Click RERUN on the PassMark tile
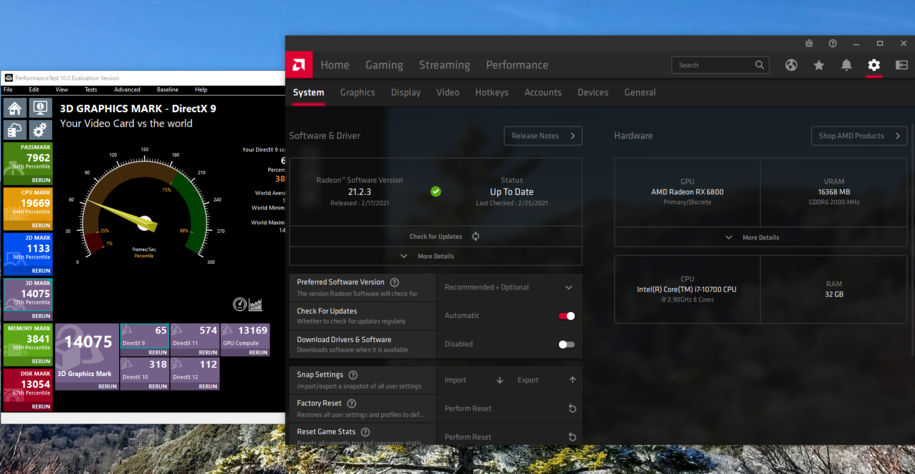915x474 pixels. (x=41, y=180)
